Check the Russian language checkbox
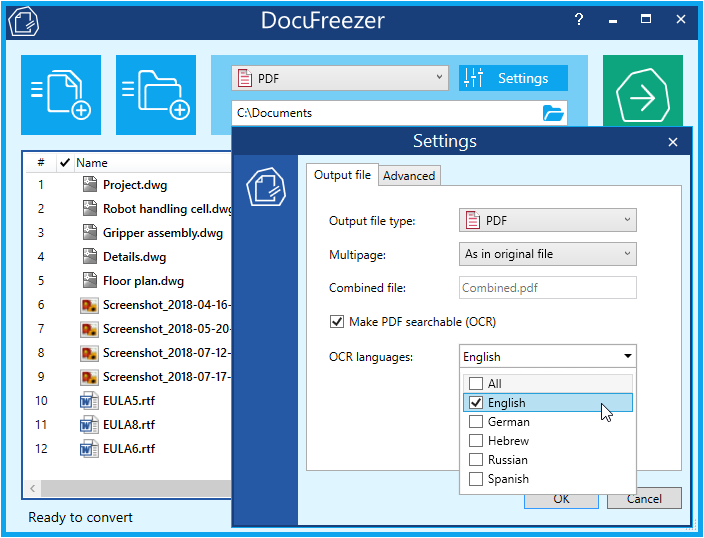Viewport: 704px width, 538px height. click(475, 460)
